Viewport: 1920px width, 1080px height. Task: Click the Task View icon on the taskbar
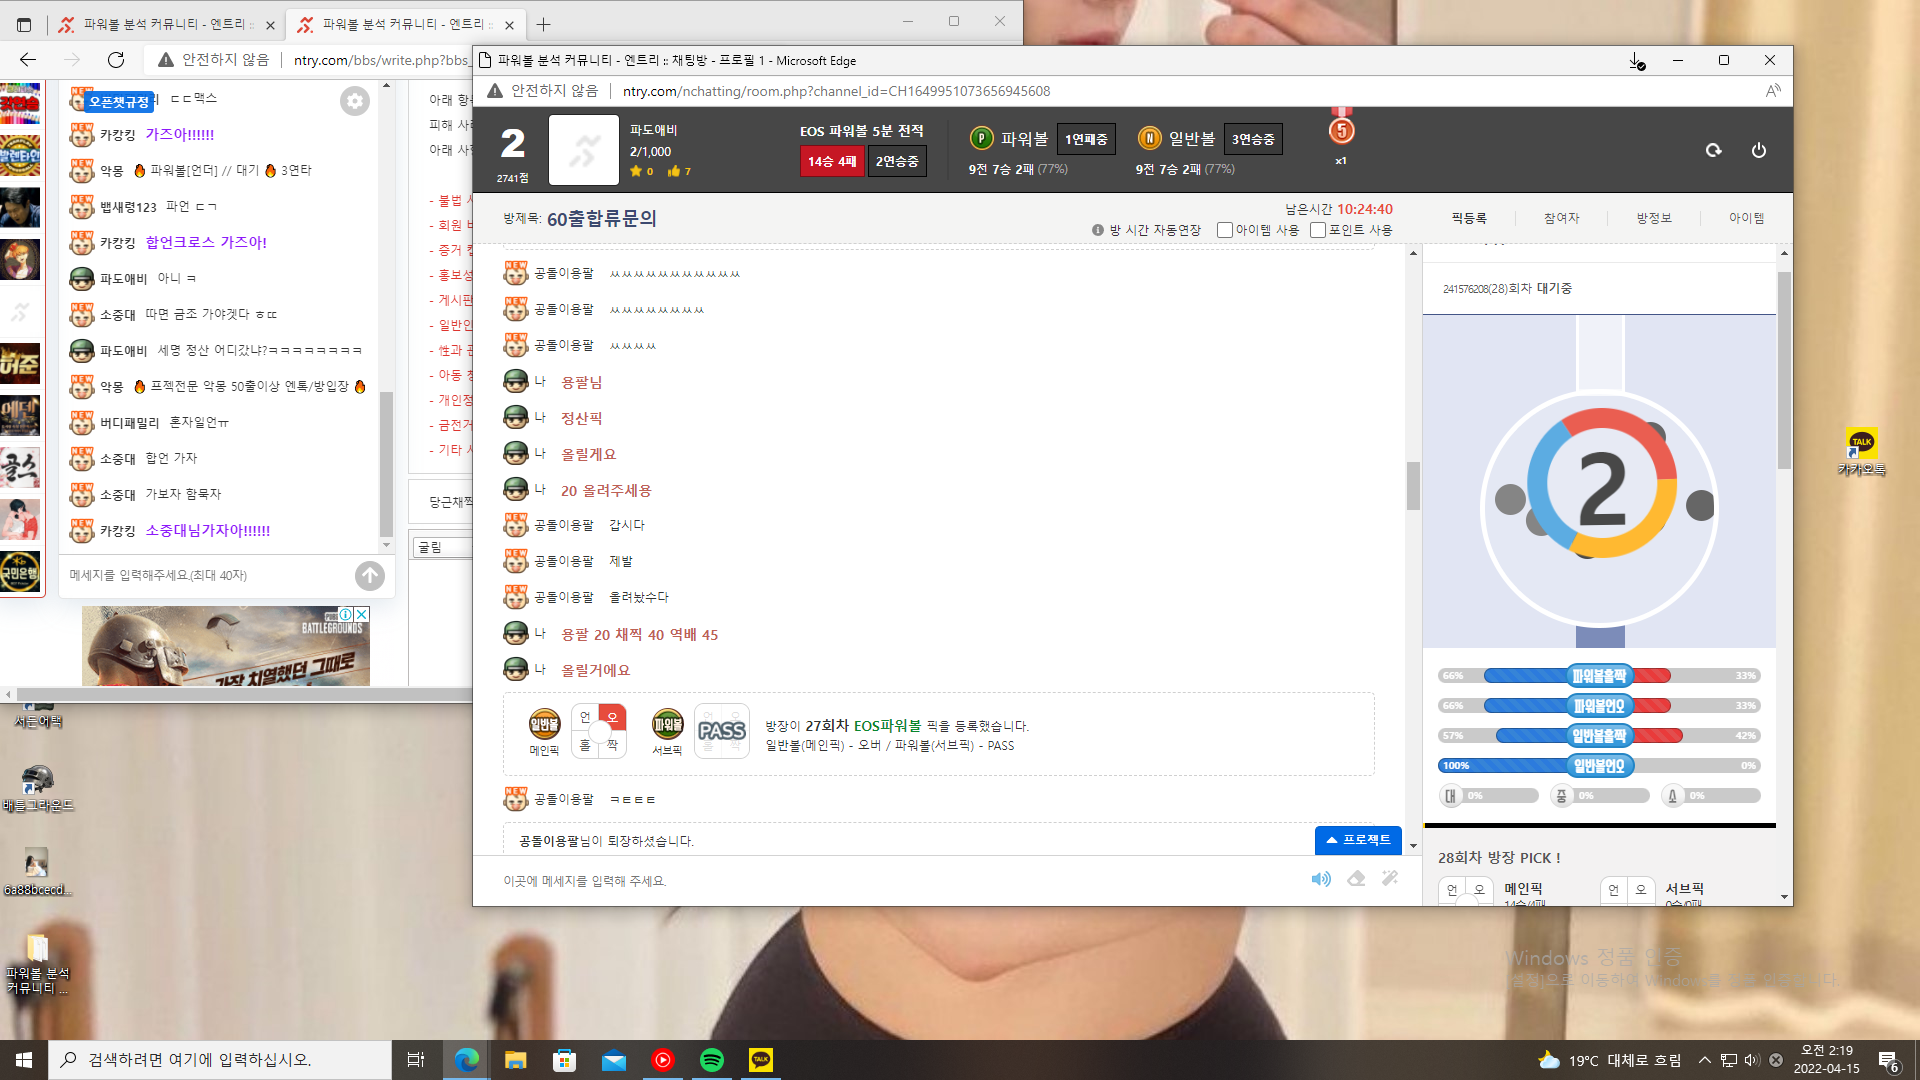click(416, 1060)
